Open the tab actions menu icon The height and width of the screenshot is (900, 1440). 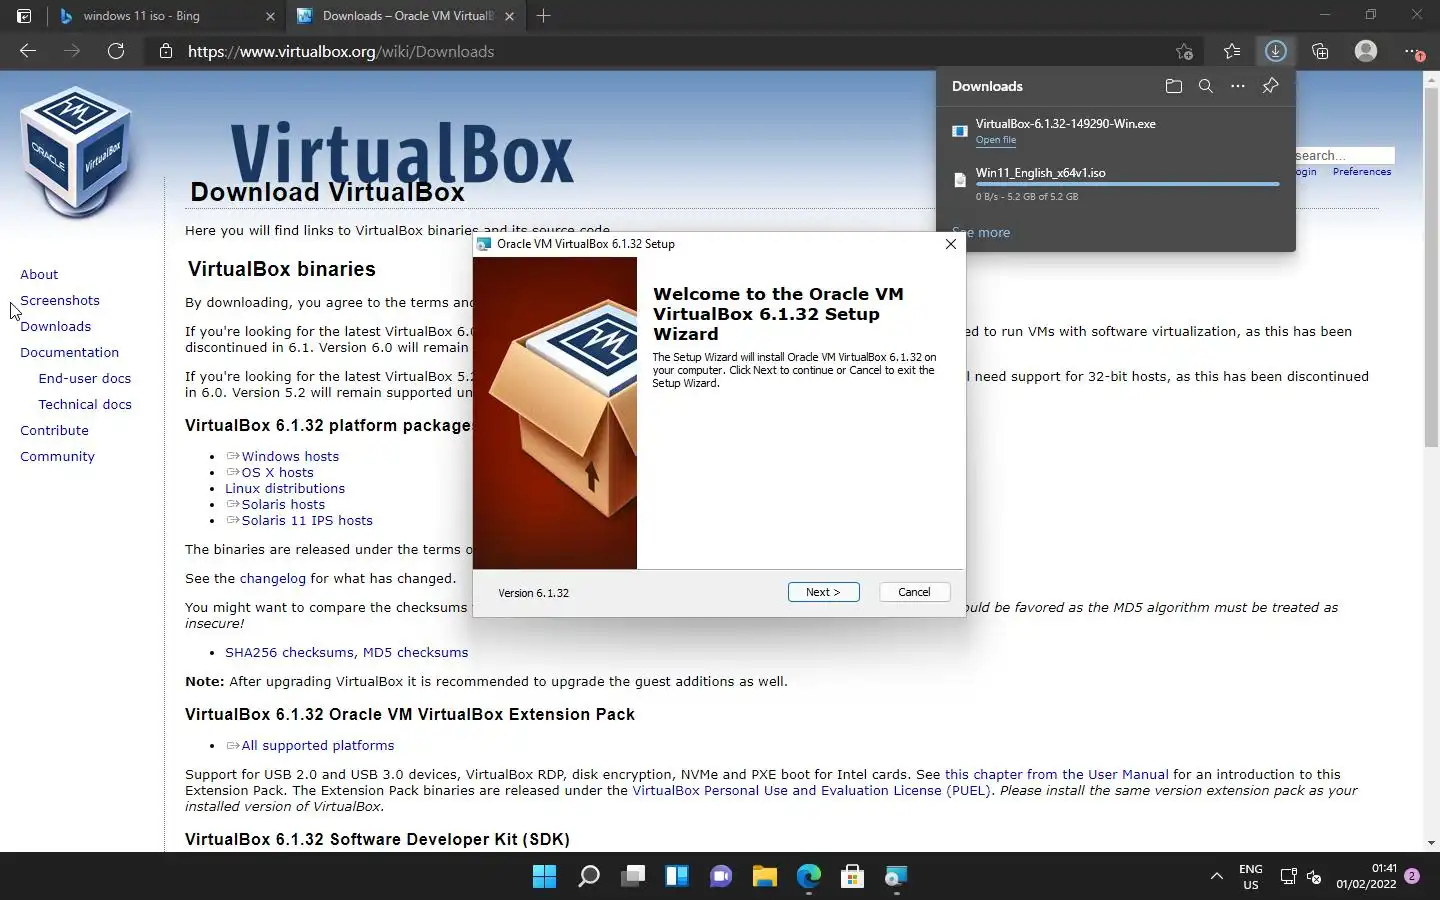tap(24, 16)
